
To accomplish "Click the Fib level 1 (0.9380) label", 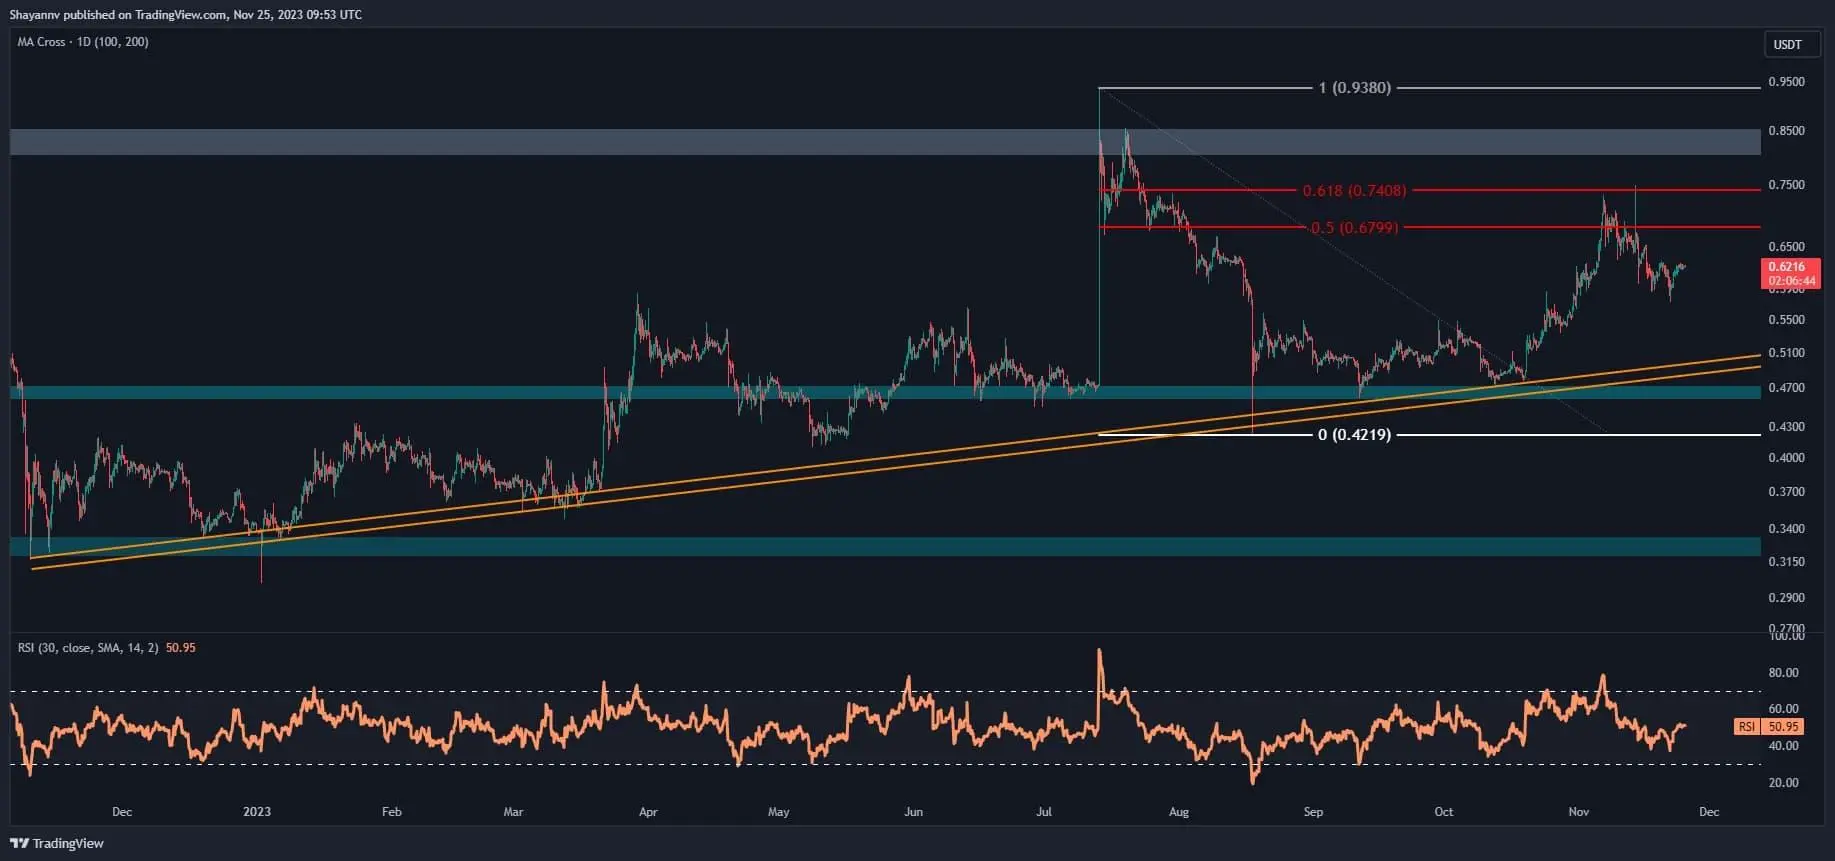I will click(x=1354, y=88).
